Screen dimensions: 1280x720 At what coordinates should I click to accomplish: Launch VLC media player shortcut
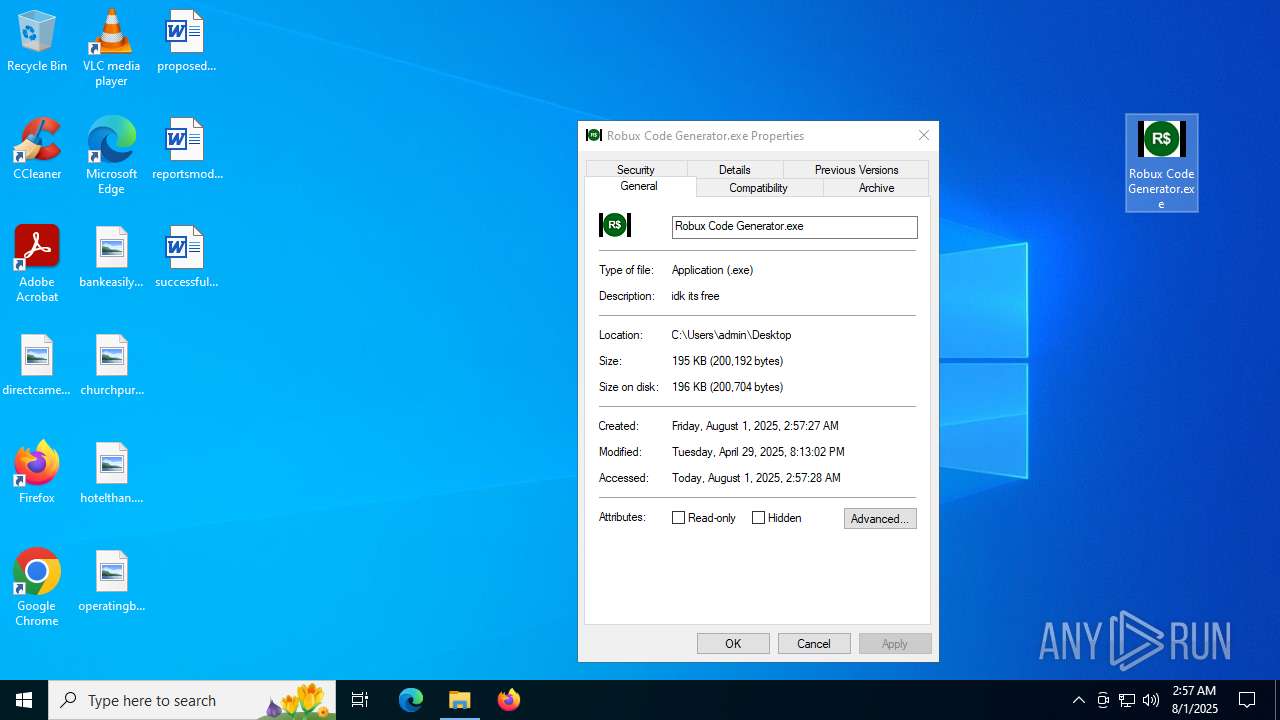(111, 48)
